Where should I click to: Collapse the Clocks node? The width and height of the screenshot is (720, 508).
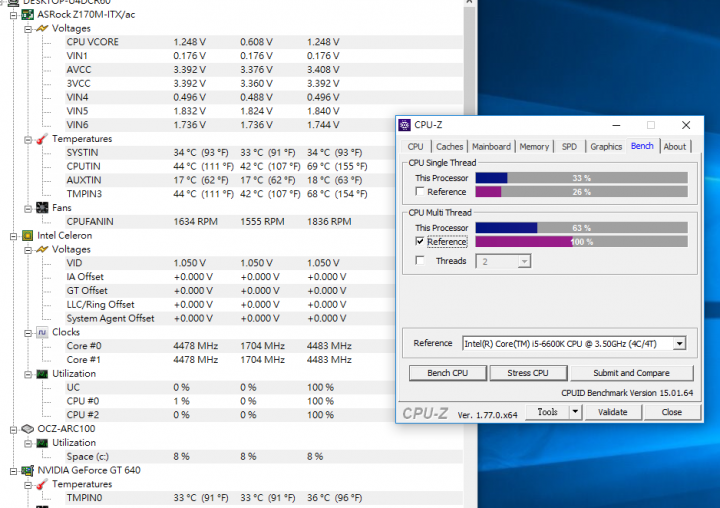28,333
